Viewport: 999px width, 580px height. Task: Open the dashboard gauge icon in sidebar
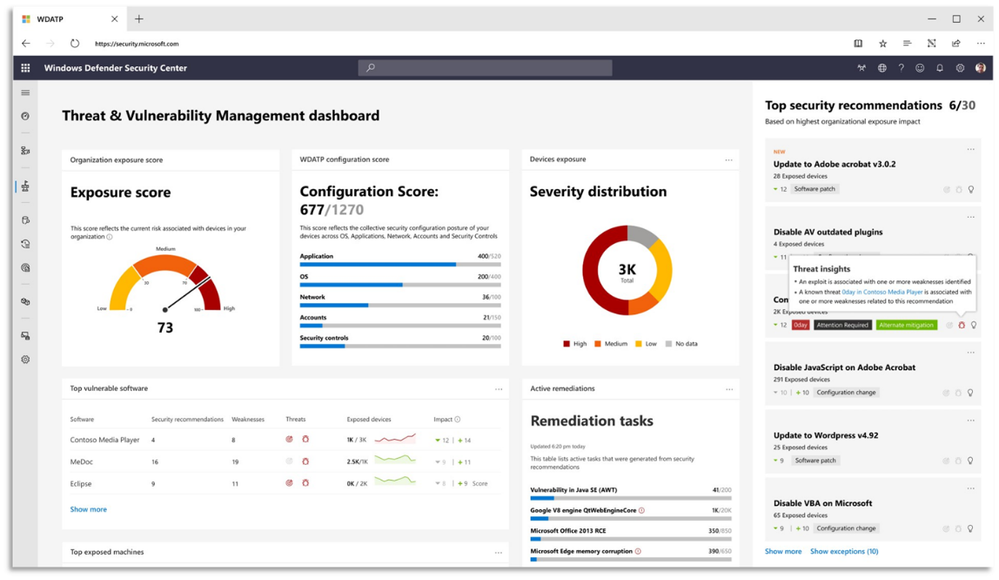(x=25, y=117)
